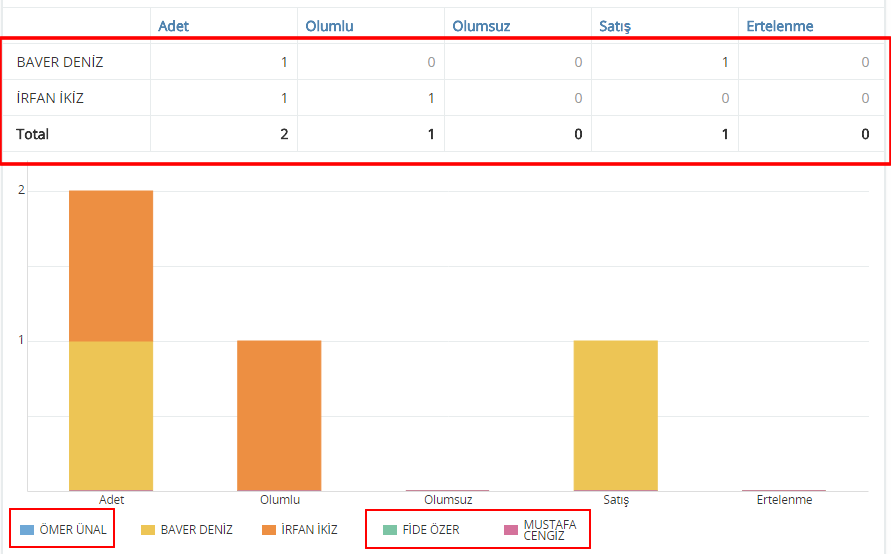Select the İRFAN İKİZ row name
Image resolution: width=891 pixels, height=554 pixels.
click(50, 98)
